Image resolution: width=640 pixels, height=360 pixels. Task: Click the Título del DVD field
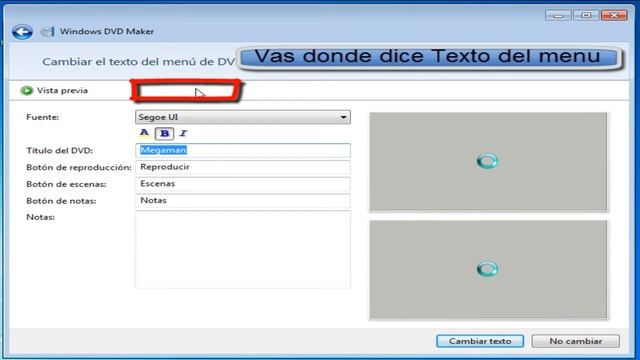242,150
